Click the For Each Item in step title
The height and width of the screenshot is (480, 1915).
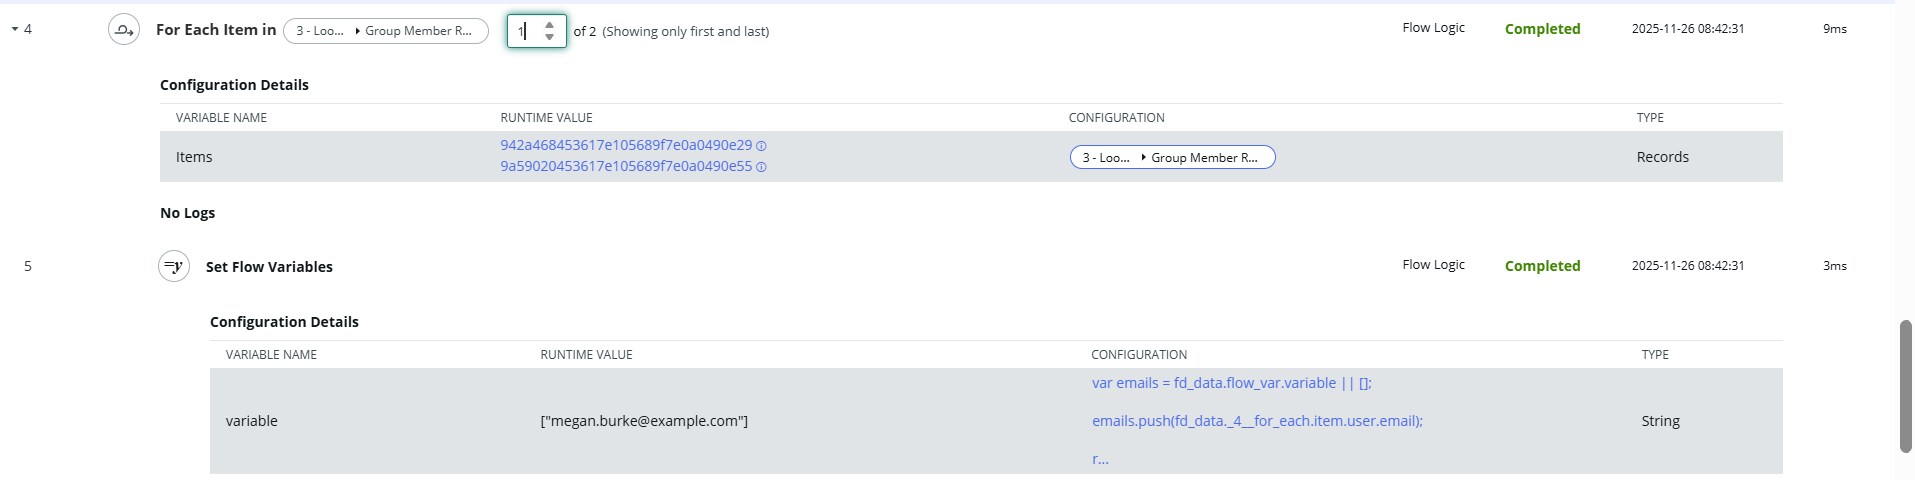[216, 30]
